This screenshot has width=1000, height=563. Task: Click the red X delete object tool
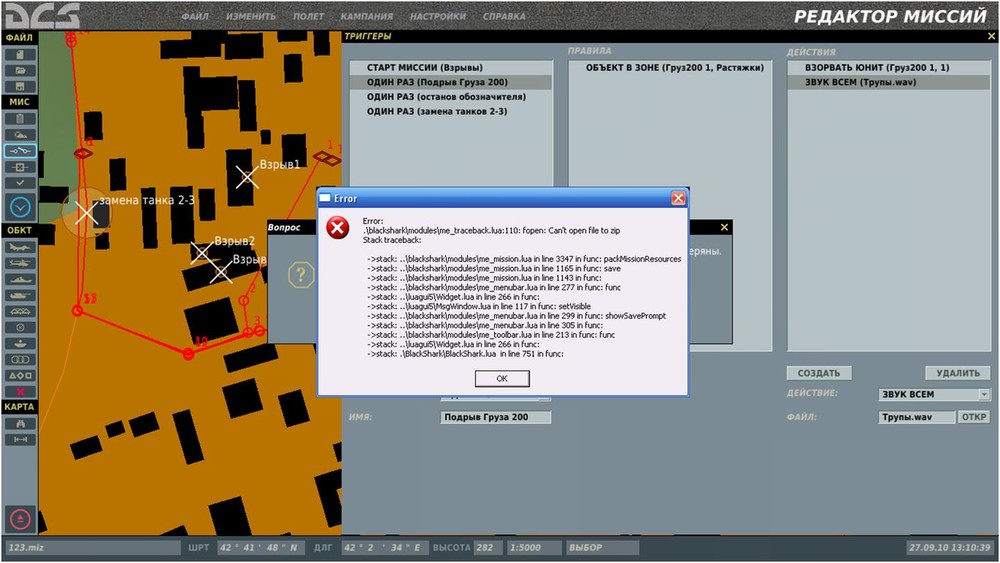[x=20, y=391]
